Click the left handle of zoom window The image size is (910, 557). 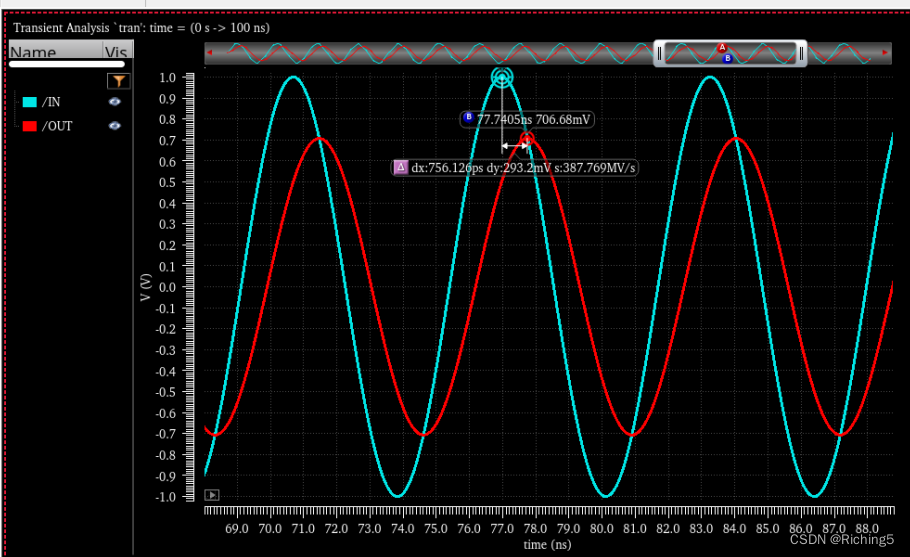point(659,53)
